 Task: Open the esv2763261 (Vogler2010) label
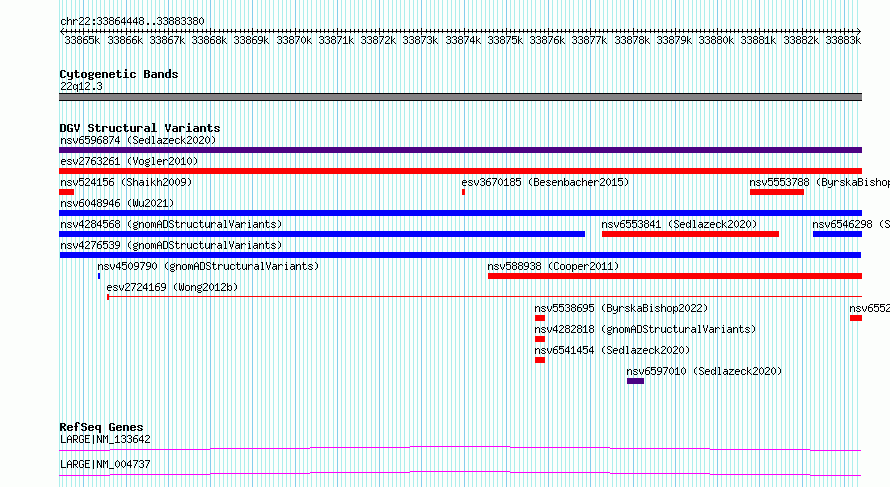tap(129, 161)
